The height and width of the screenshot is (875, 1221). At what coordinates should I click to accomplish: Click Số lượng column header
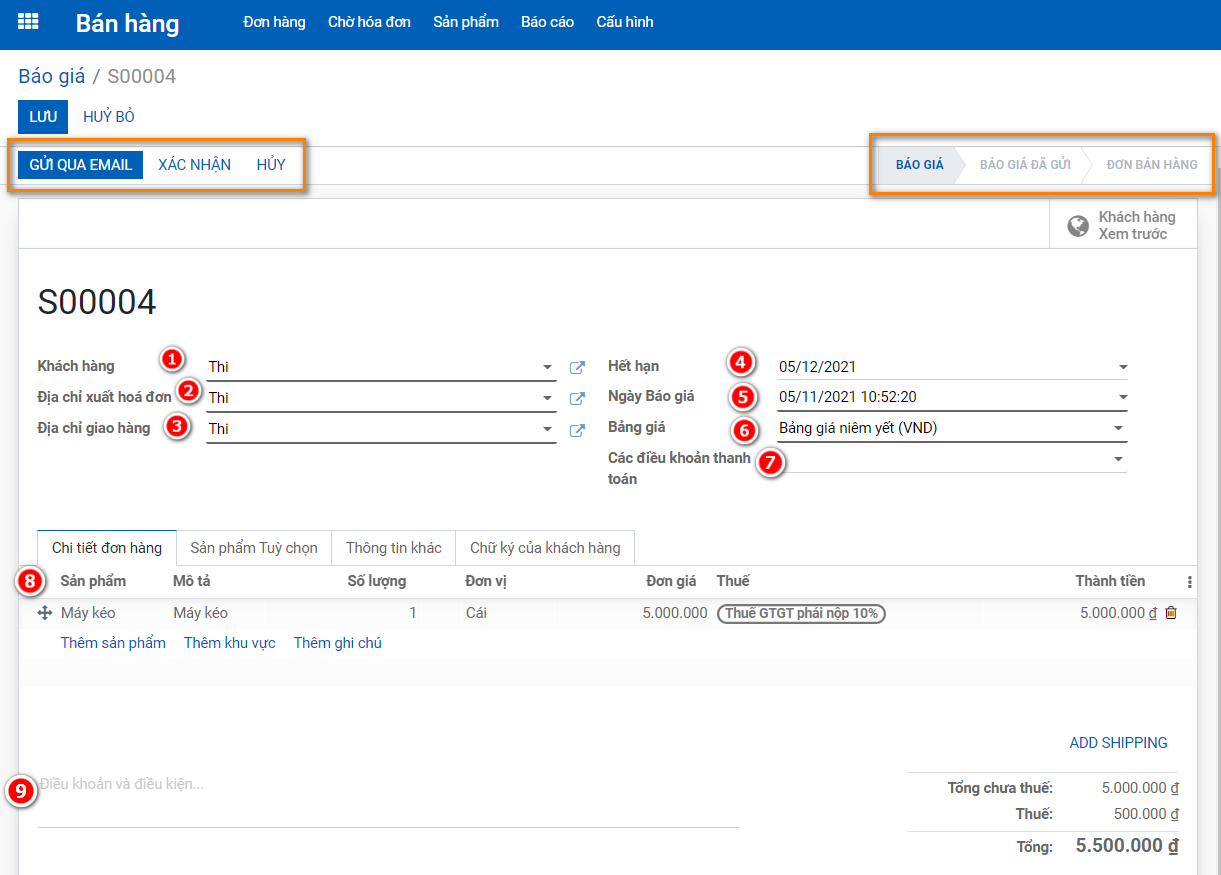point(377,581)
